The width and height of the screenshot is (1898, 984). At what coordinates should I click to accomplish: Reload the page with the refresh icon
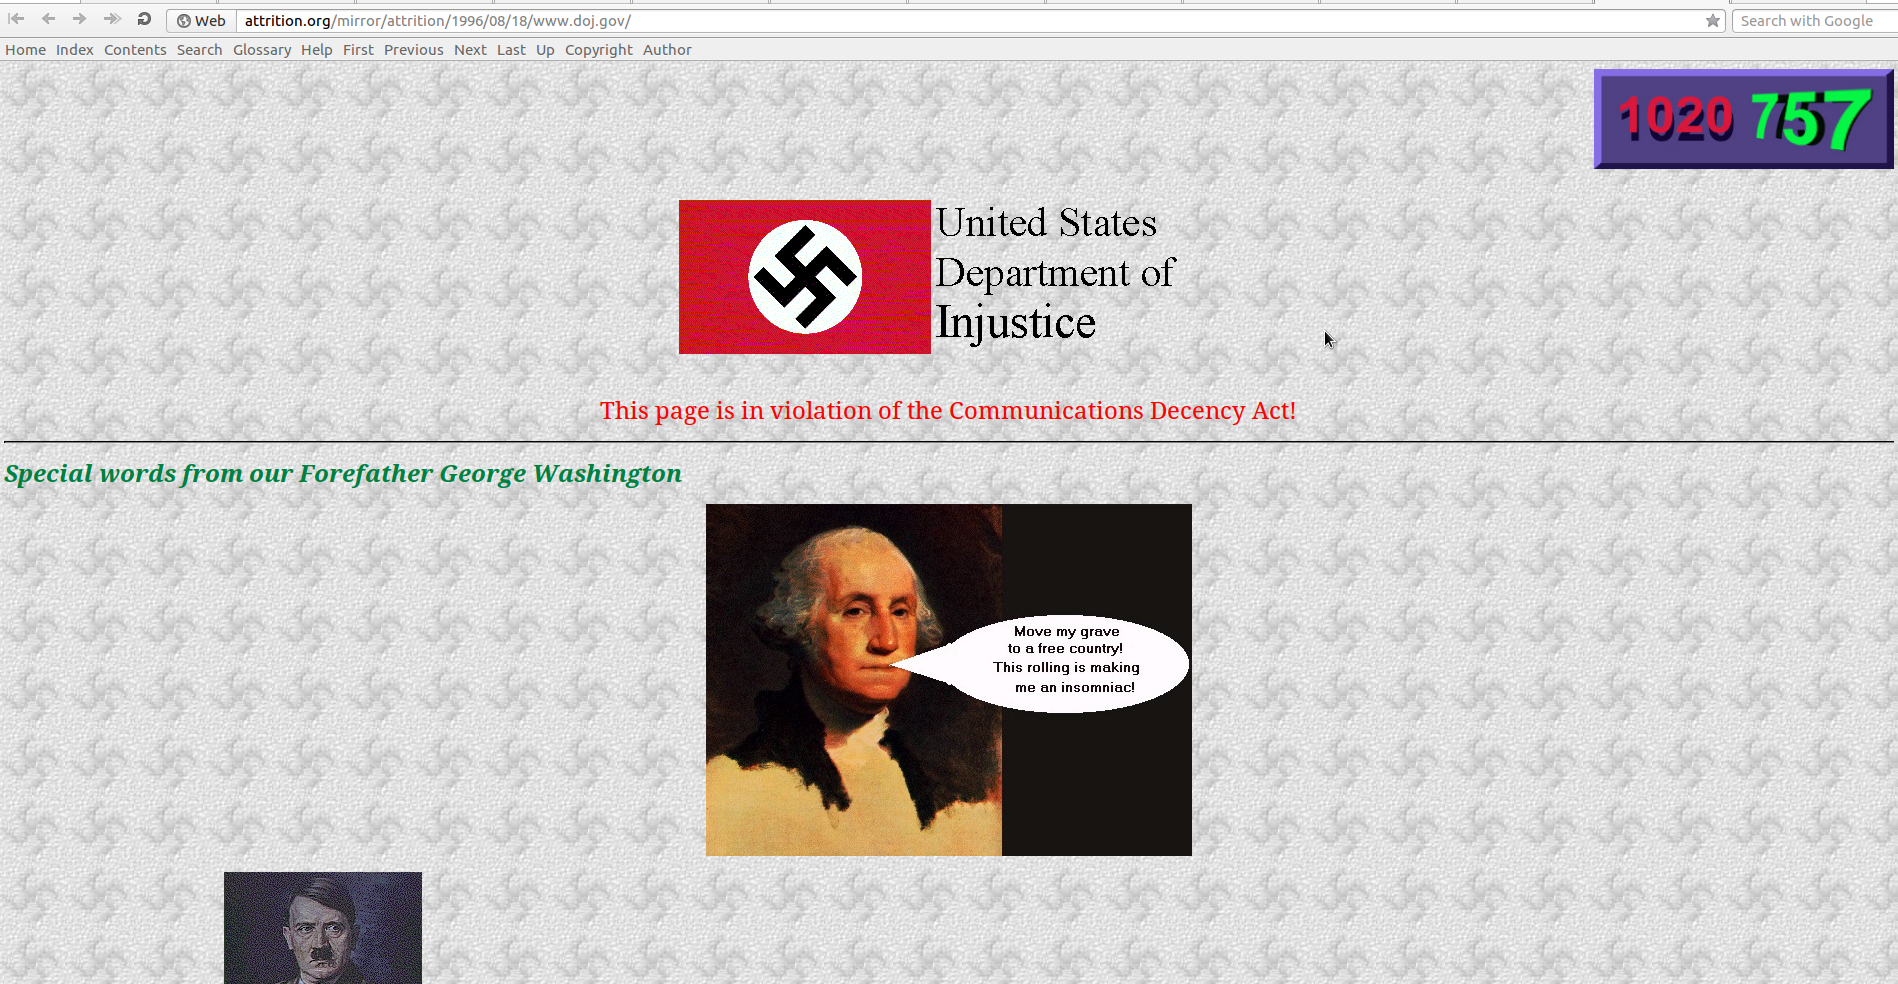pyautogui.click(x=144, y=19)
